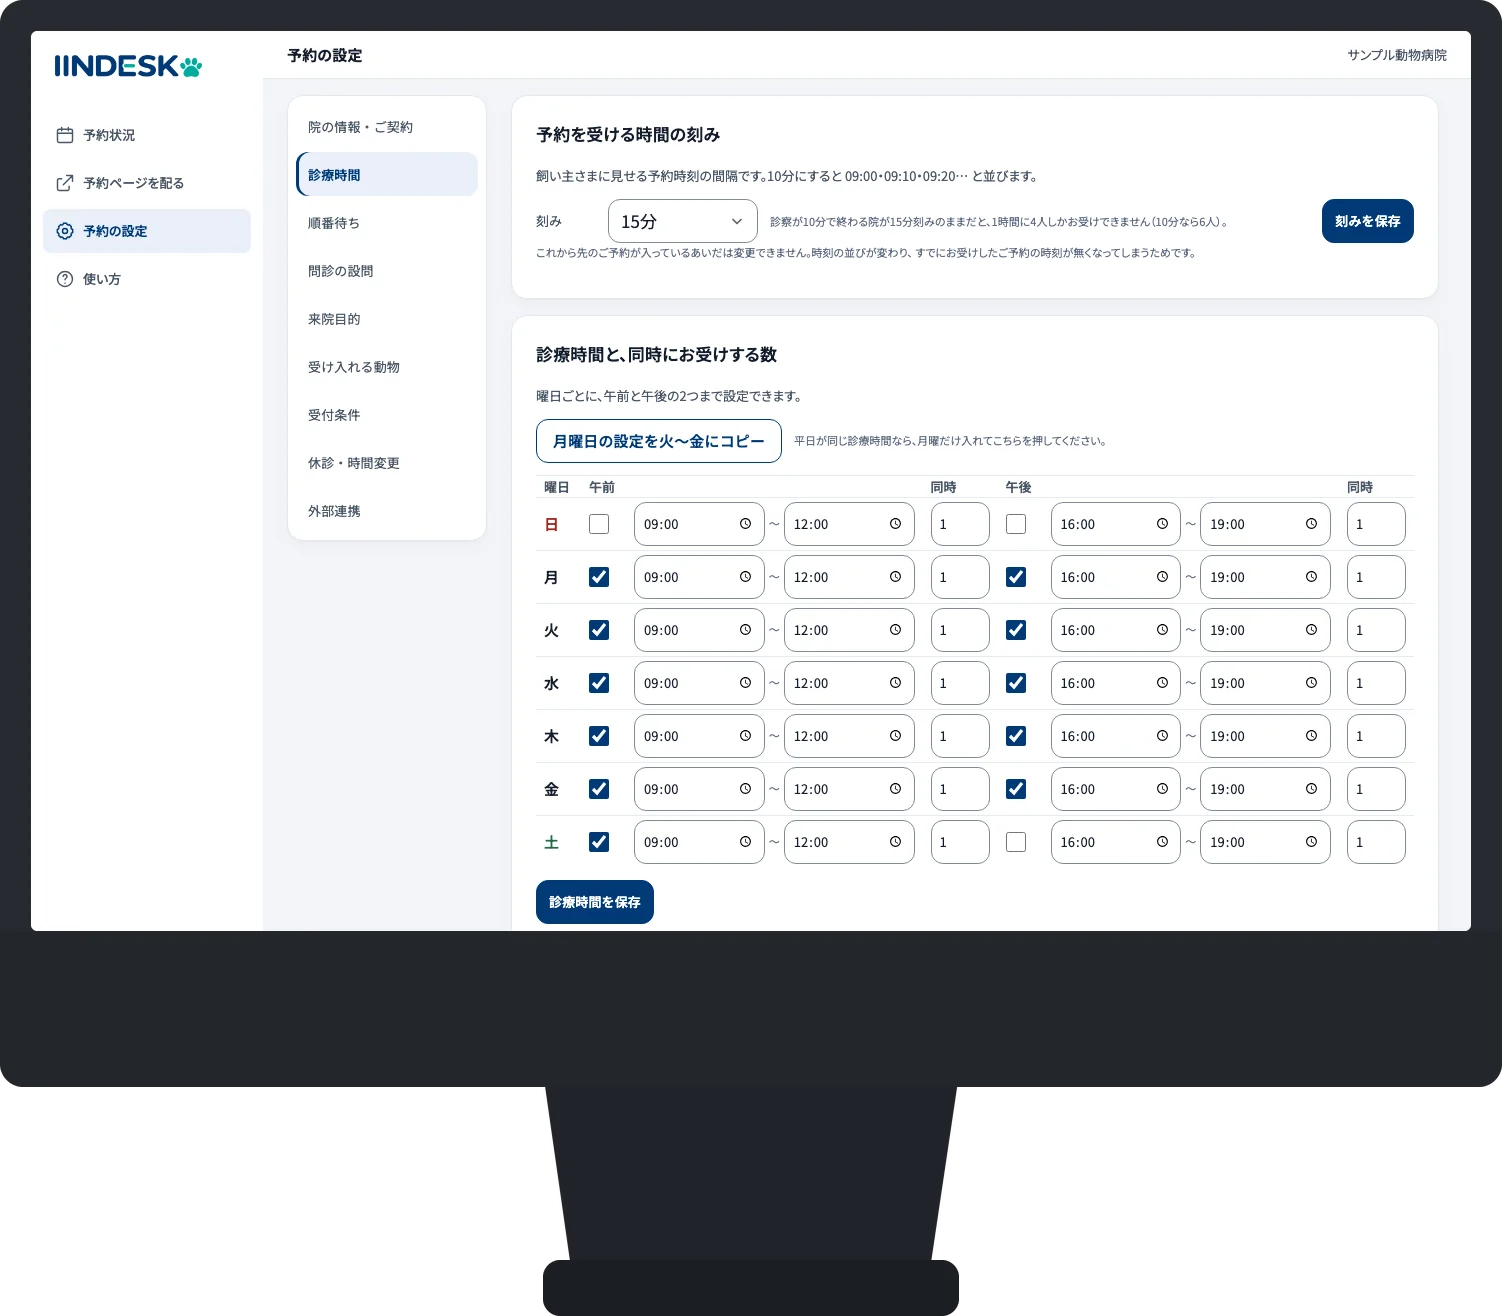Copy Monday settings with 月曜日の設定を火〜金にコピー button
Screen dimensions: 1502x1316
pyautogui.click(x=658, y=441)
